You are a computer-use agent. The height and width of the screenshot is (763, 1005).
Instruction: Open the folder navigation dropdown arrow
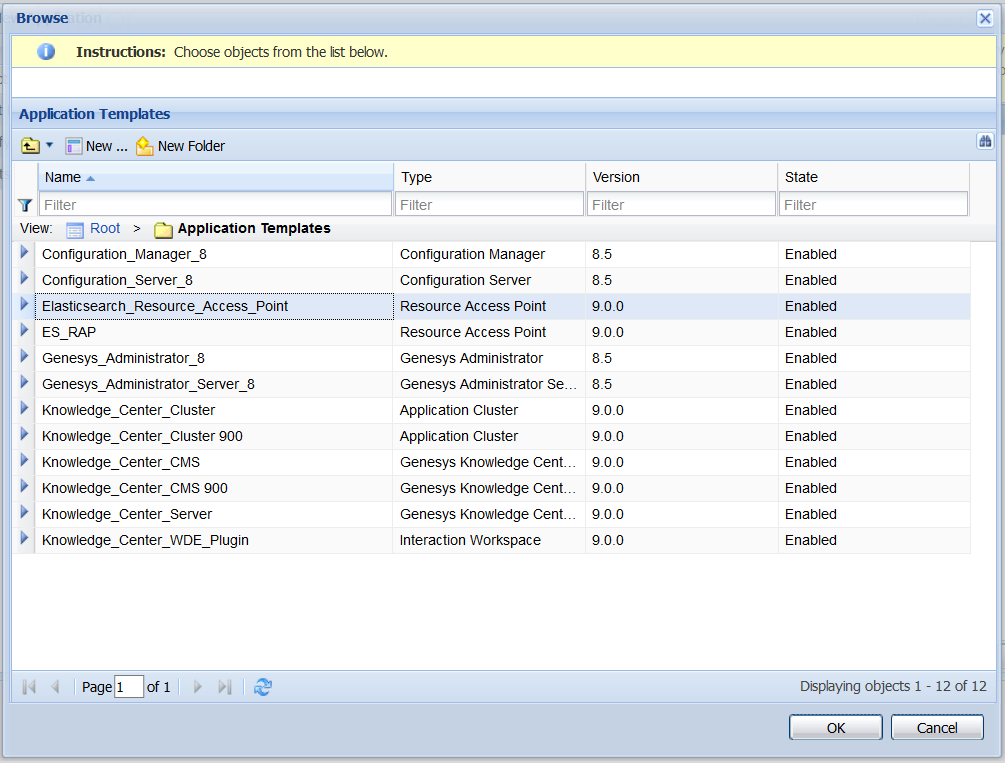[x=49, y=146]
